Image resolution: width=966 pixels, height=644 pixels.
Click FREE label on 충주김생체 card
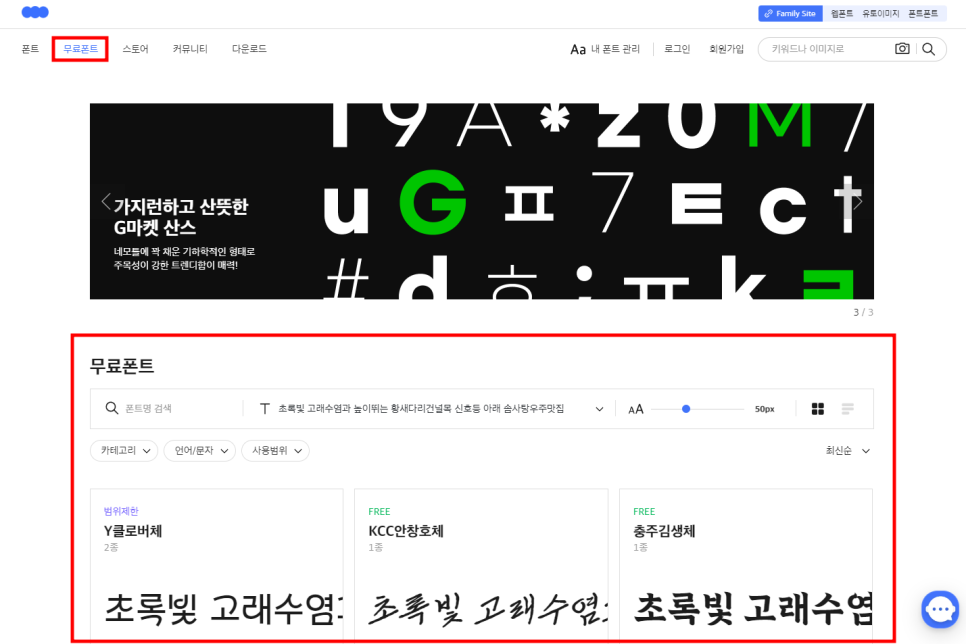644,512
